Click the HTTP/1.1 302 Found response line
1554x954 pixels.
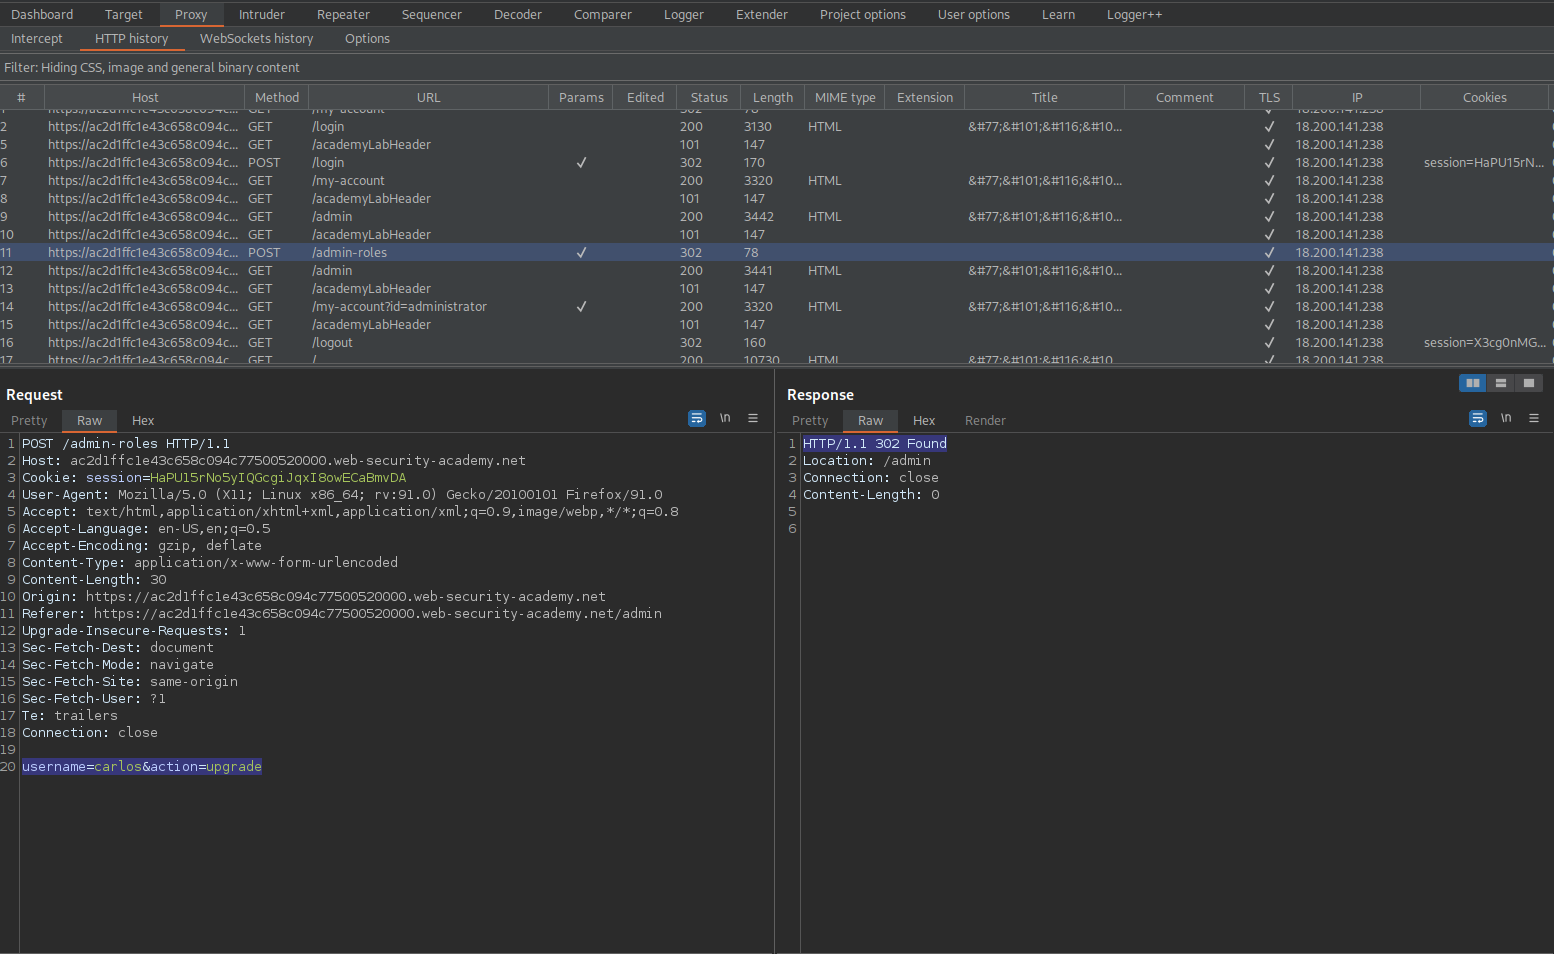tap(875, 444)
